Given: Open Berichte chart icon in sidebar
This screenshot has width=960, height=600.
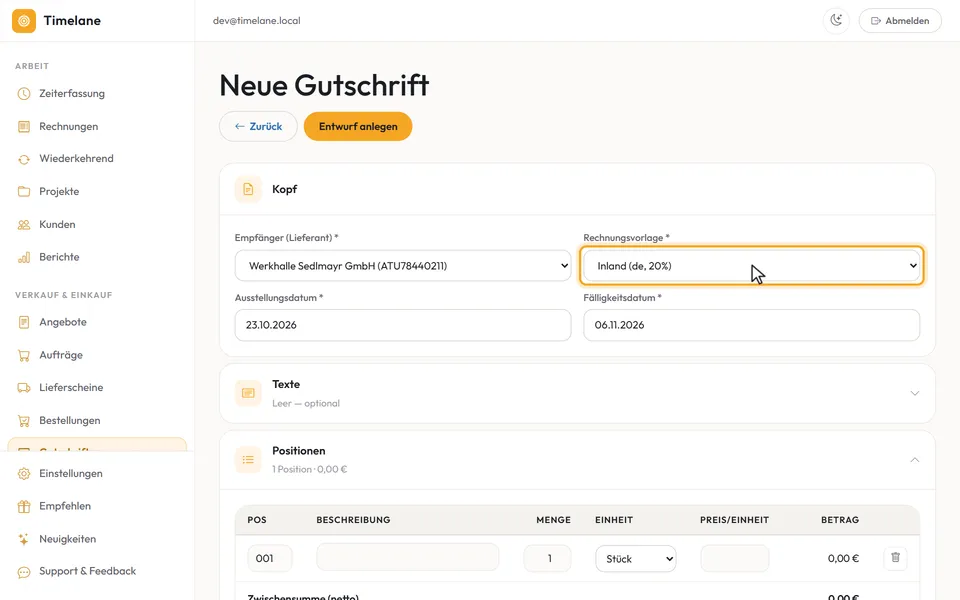Looking at the screenshot, I should (x=24, y=257).
